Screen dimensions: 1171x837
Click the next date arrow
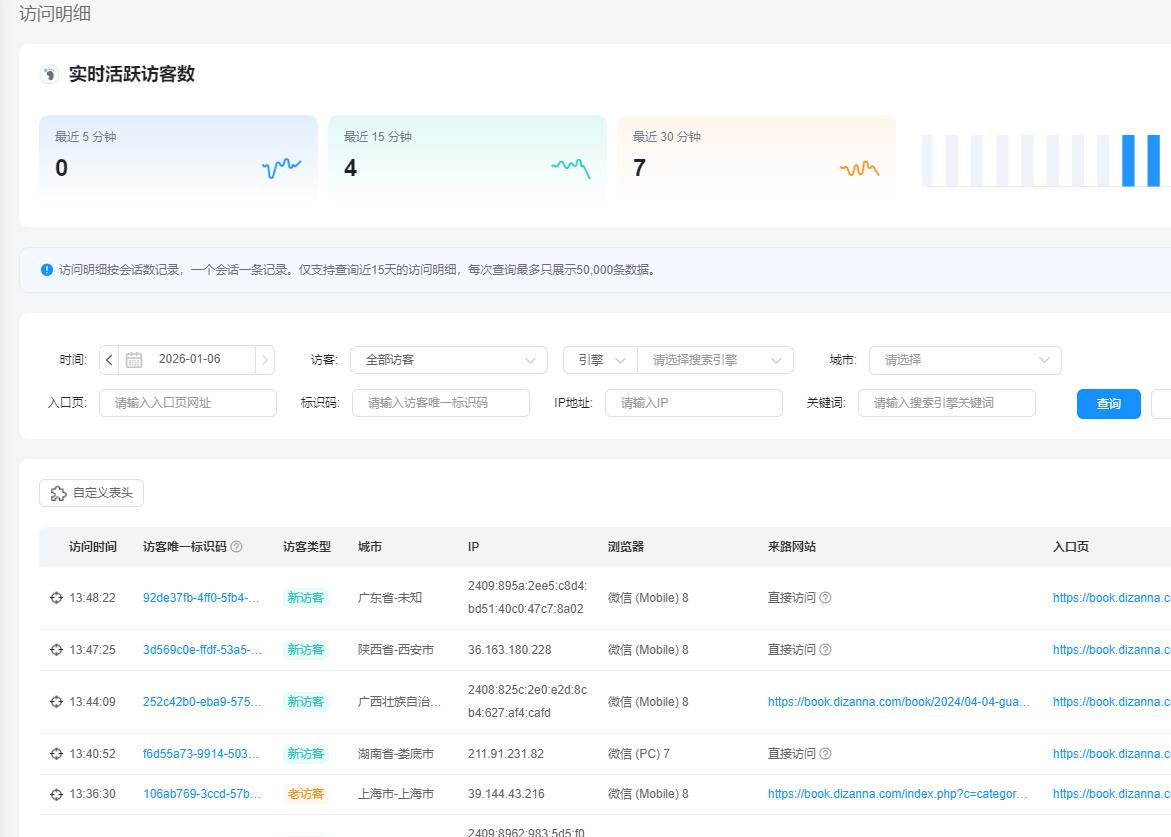point(264,360)
